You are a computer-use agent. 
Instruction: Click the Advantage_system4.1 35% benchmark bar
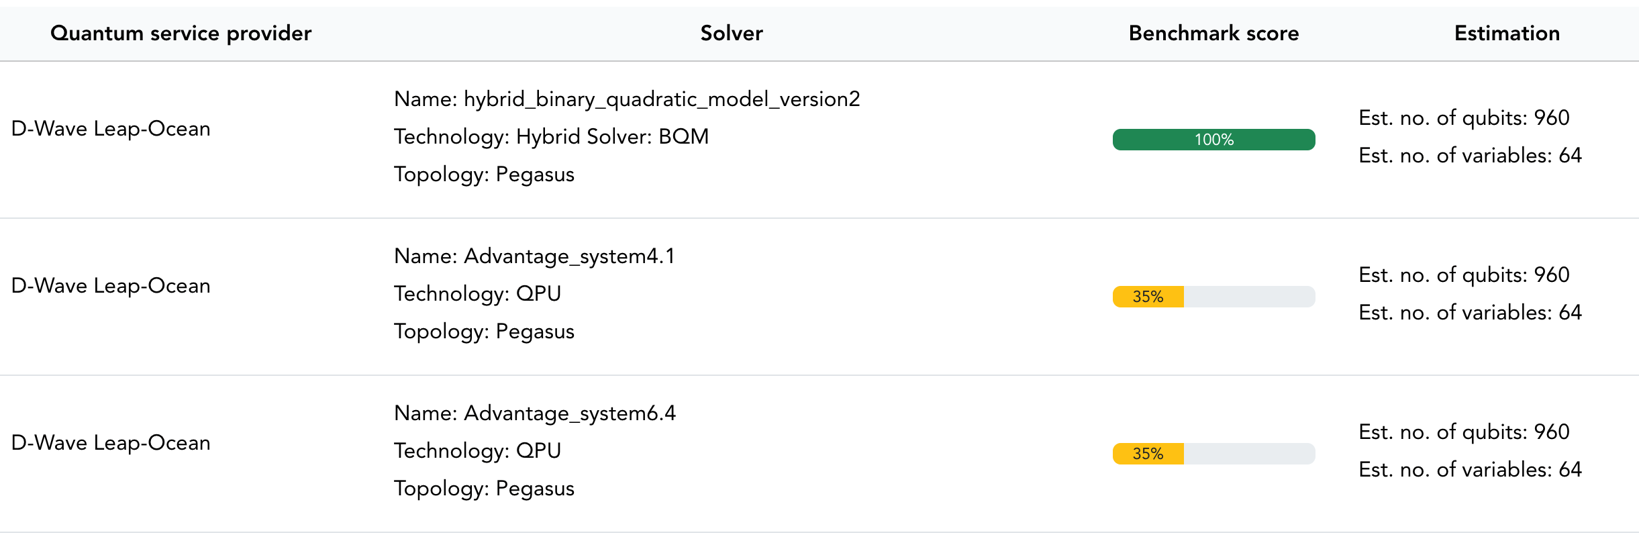pos(1213,297)
